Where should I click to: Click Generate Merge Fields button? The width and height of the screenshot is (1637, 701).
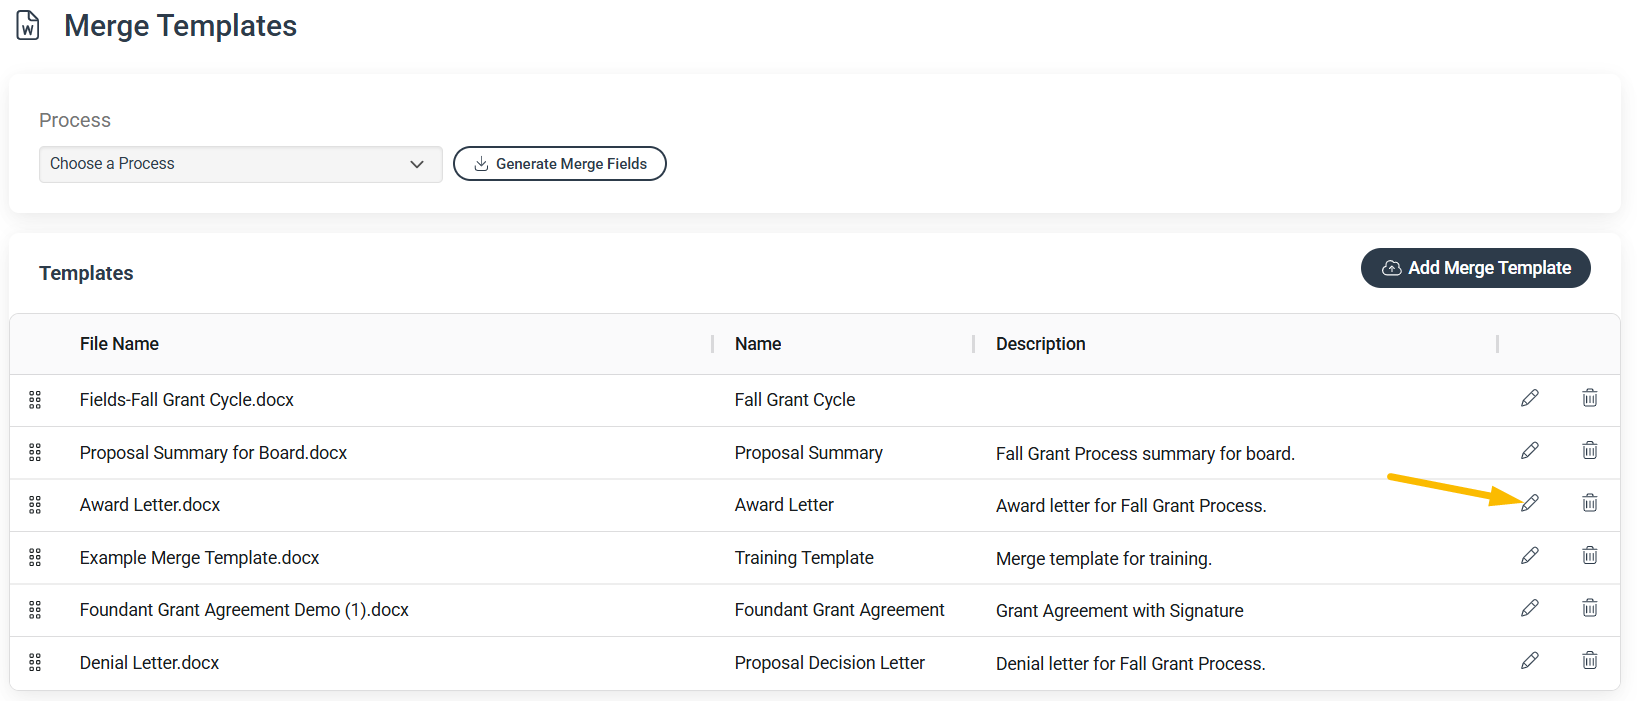(x=560, y=164)
